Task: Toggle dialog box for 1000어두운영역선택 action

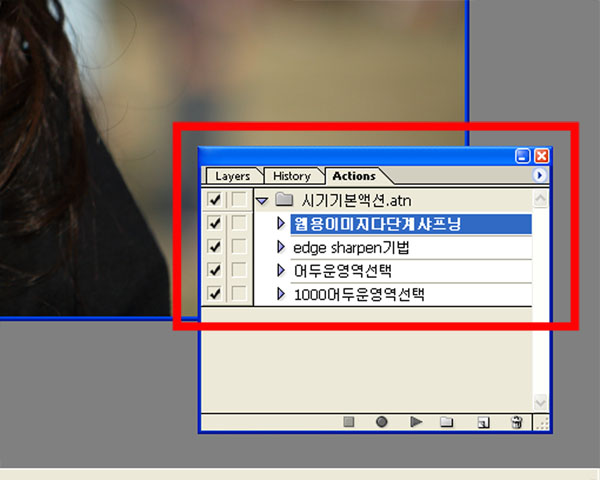Action: [239, 294]
